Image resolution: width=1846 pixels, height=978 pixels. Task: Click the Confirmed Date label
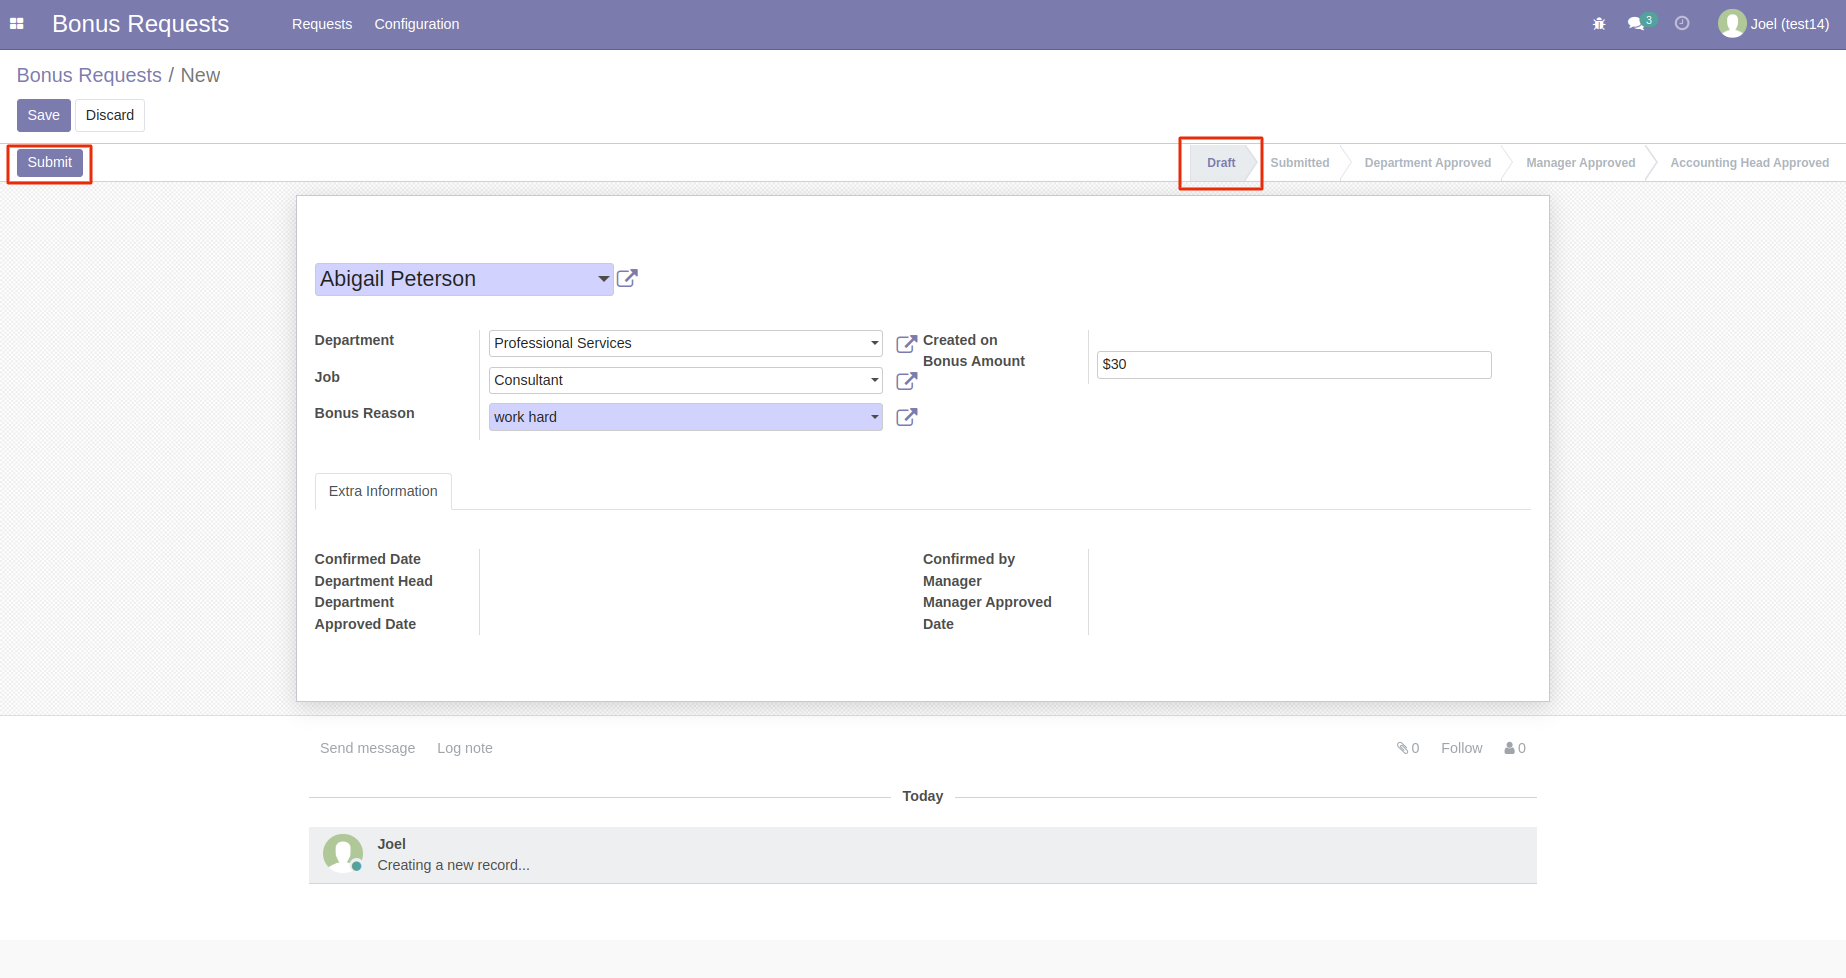367,559
